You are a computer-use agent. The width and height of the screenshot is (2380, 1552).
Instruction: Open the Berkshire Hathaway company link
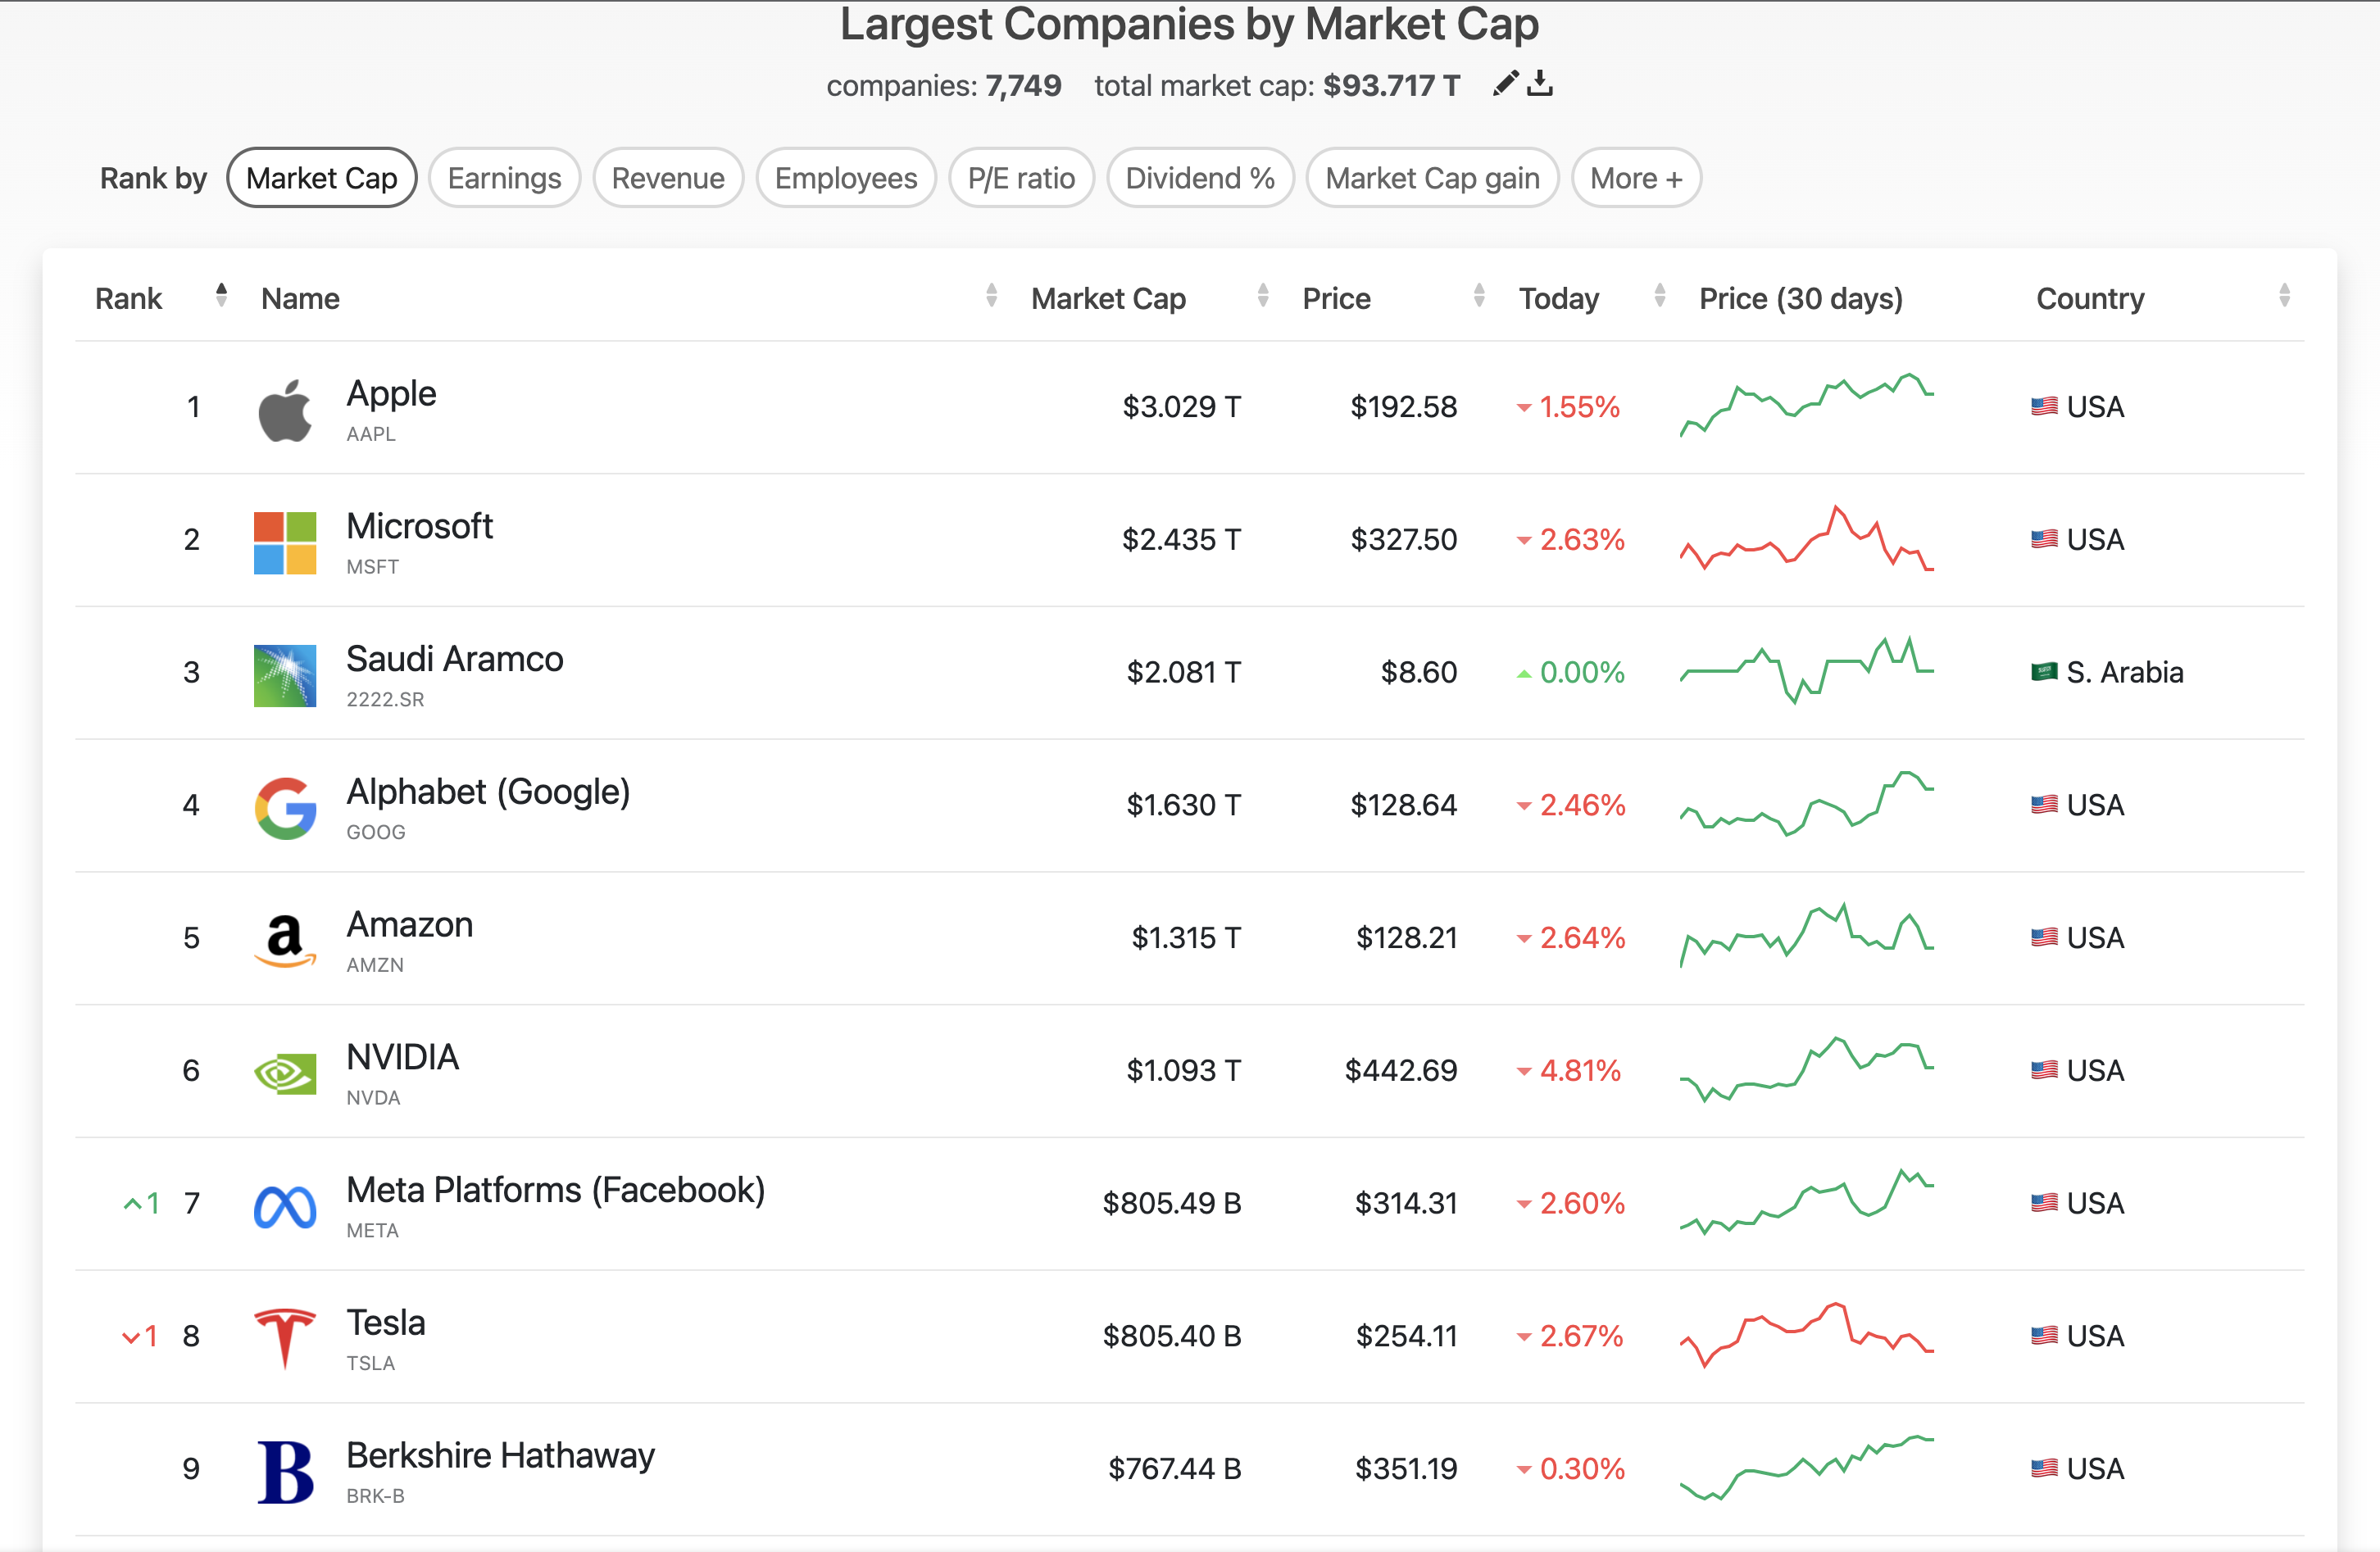(x=500, y=1456)
